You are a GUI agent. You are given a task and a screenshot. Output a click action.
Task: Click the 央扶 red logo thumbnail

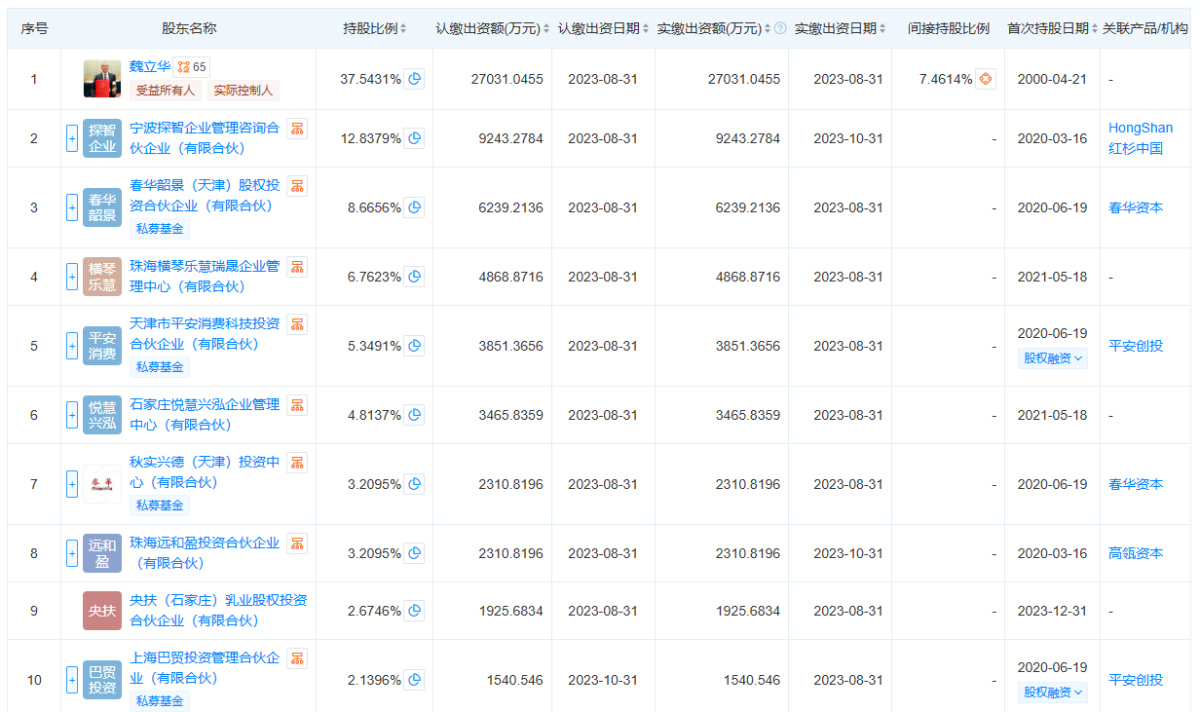tap(102, 611)
